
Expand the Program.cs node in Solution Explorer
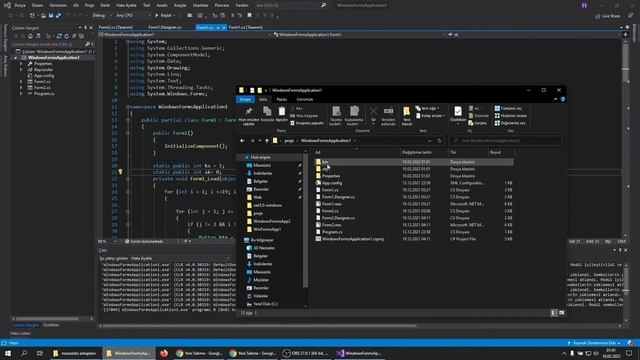pos(21,93)
